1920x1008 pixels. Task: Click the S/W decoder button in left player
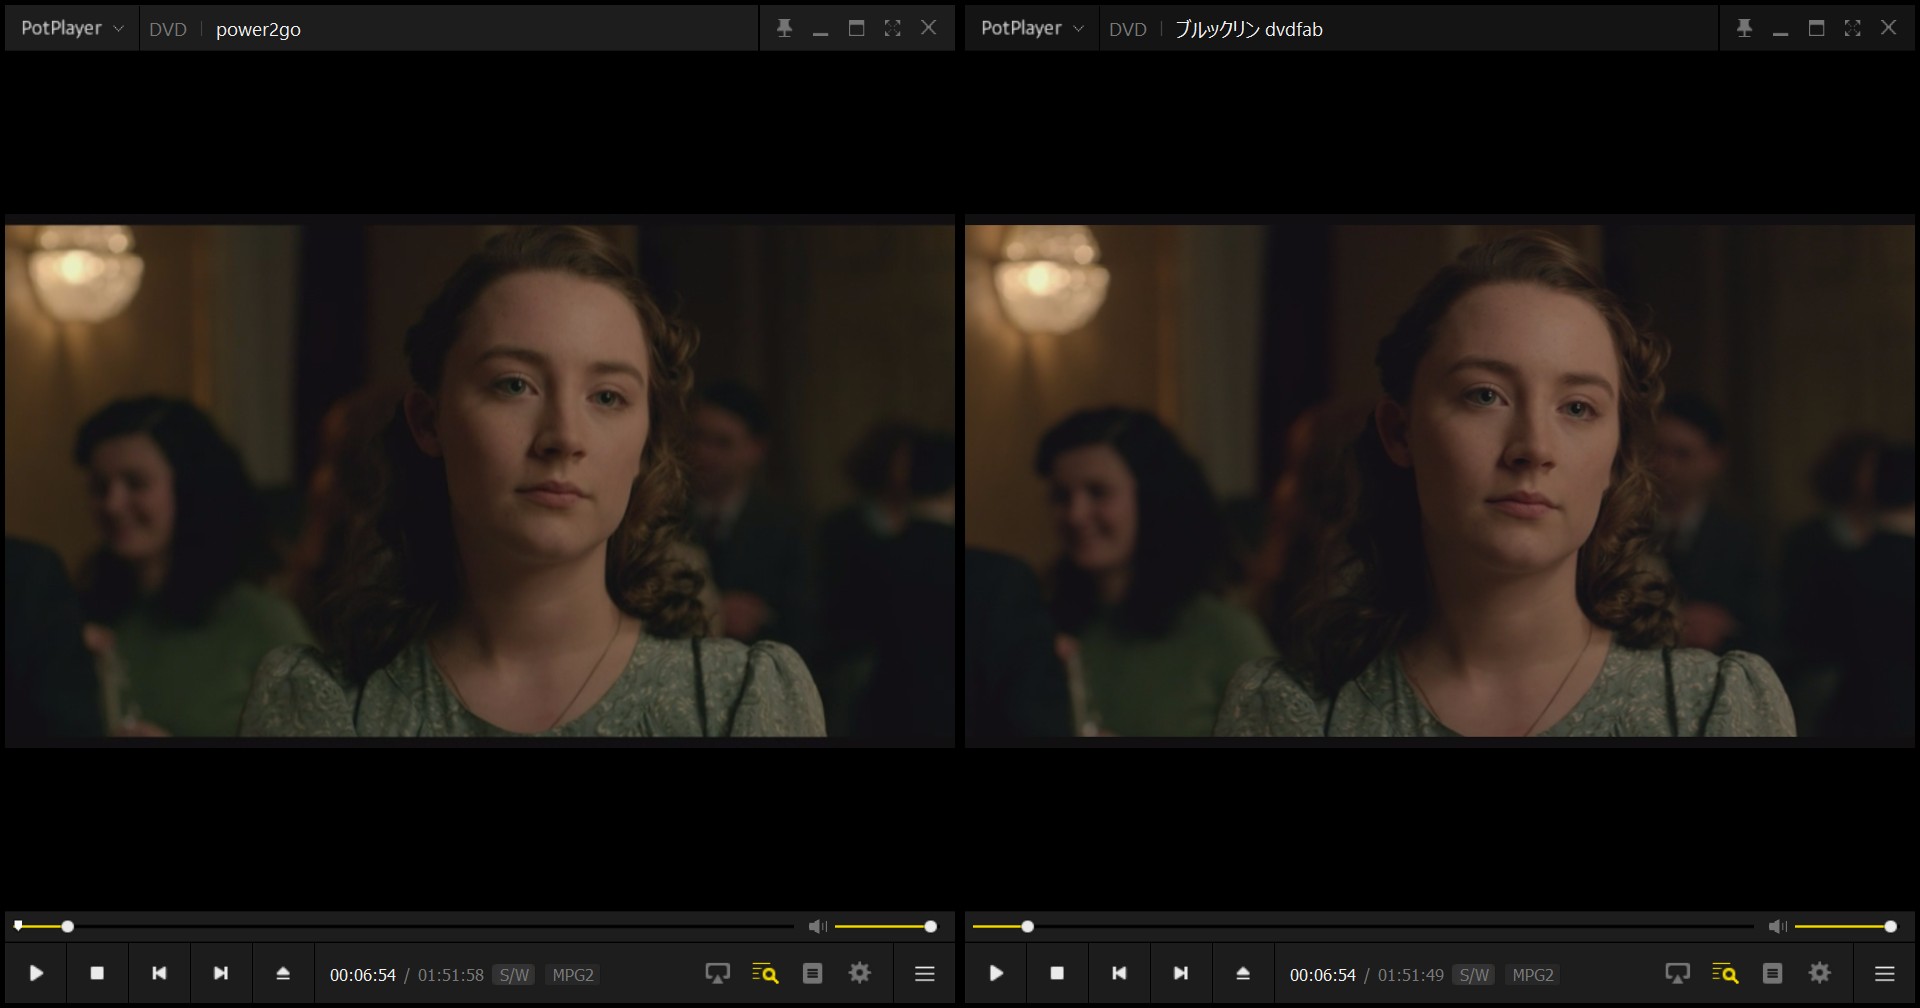pos(514,975)
